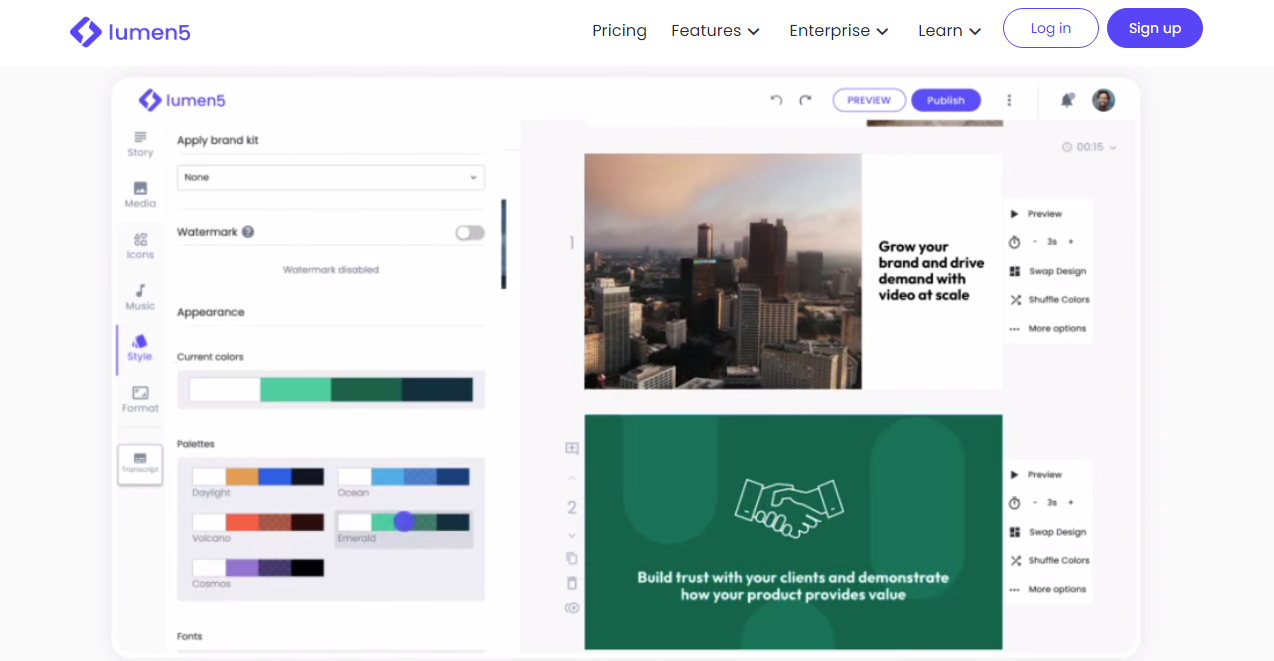The width and height of the screenshot is (1274, 661).
Task: Open the Transcript panel button
Action: (x=140, y=465)
